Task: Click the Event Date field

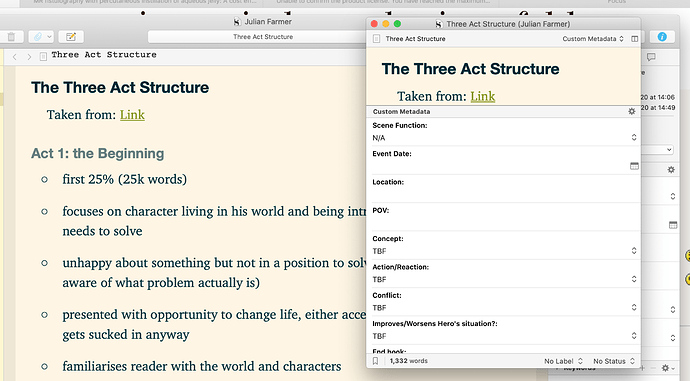Action: click(499, 166)
